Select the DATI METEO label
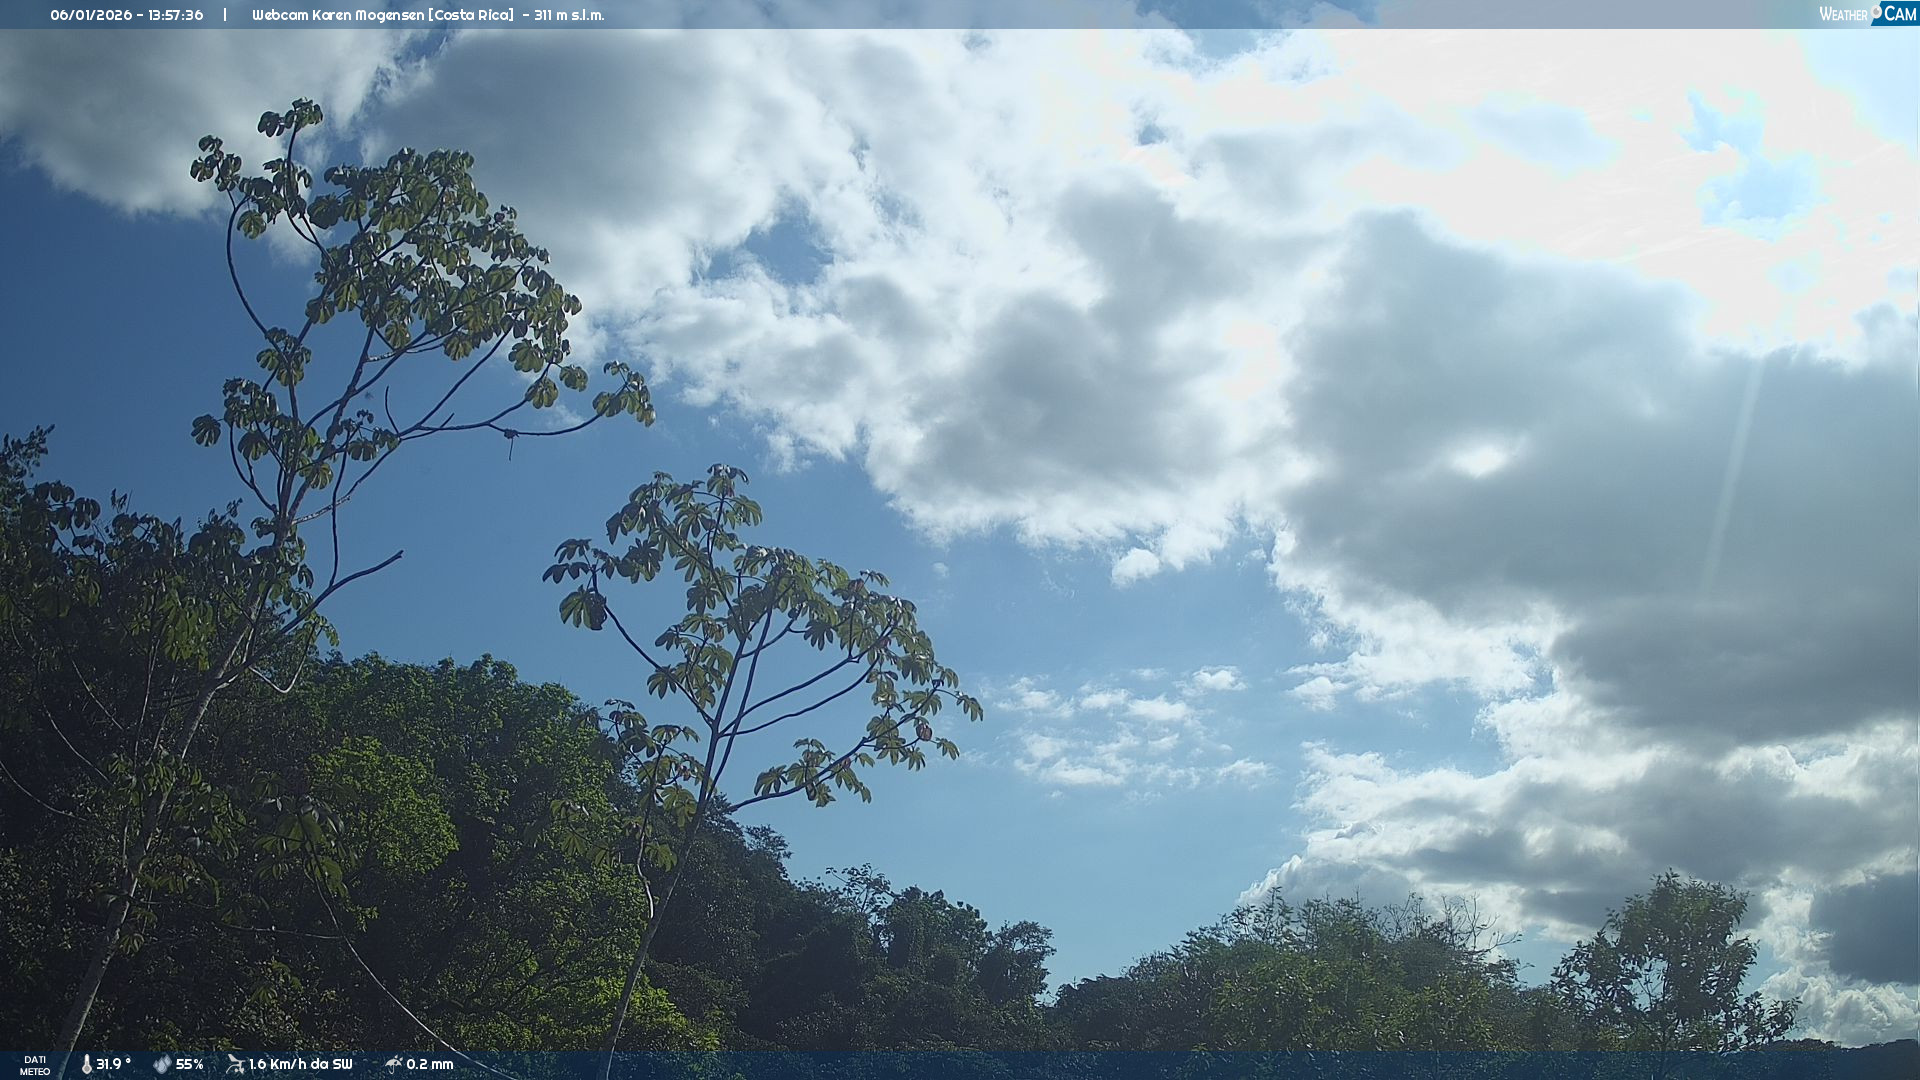 [35, 1065]
